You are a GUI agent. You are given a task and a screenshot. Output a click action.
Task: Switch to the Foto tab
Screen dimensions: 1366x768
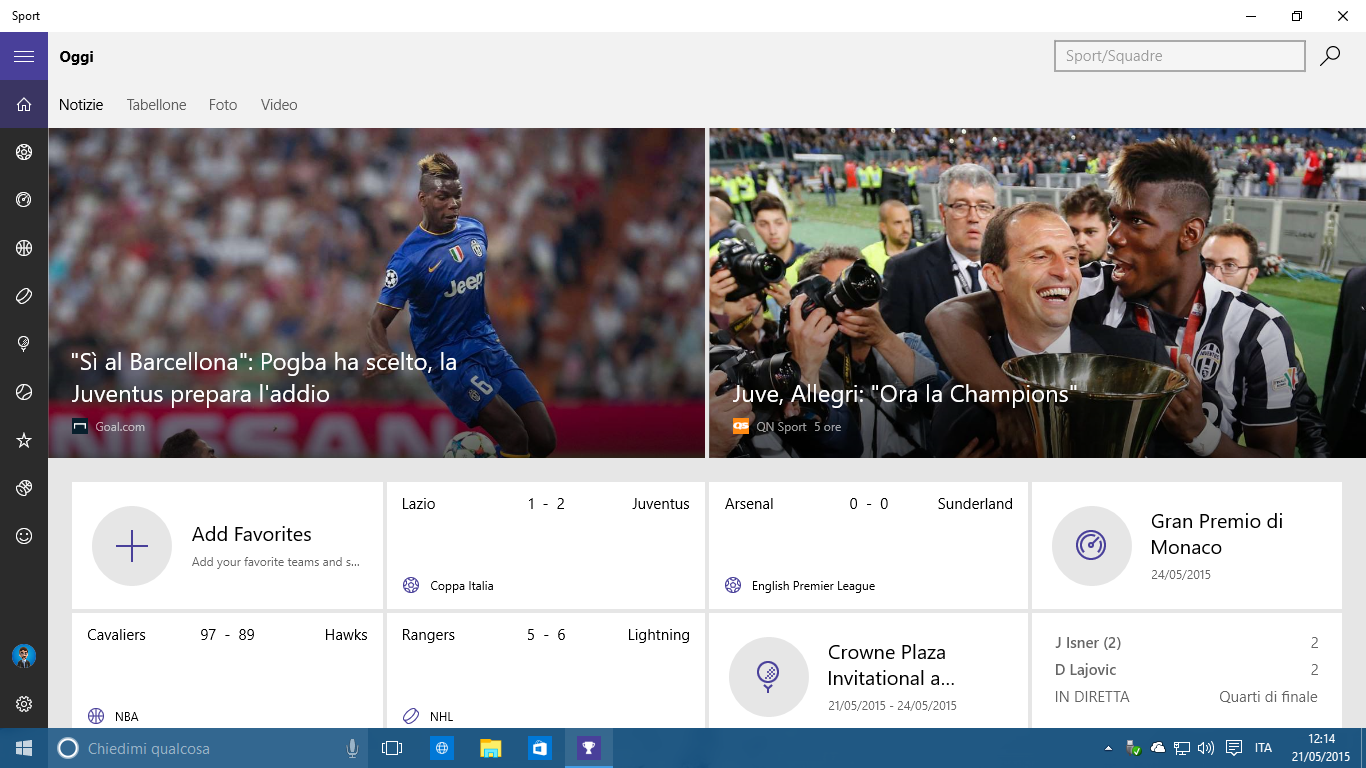pos(223,104)
